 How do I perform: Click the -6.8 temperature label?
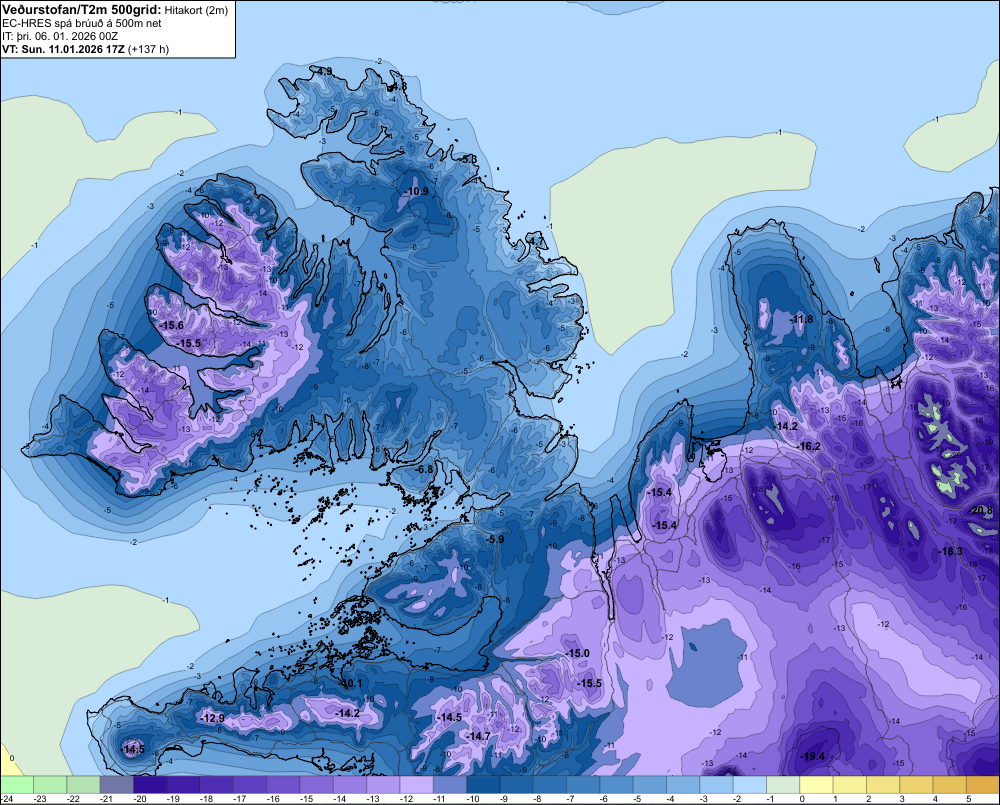coord(424,469)
